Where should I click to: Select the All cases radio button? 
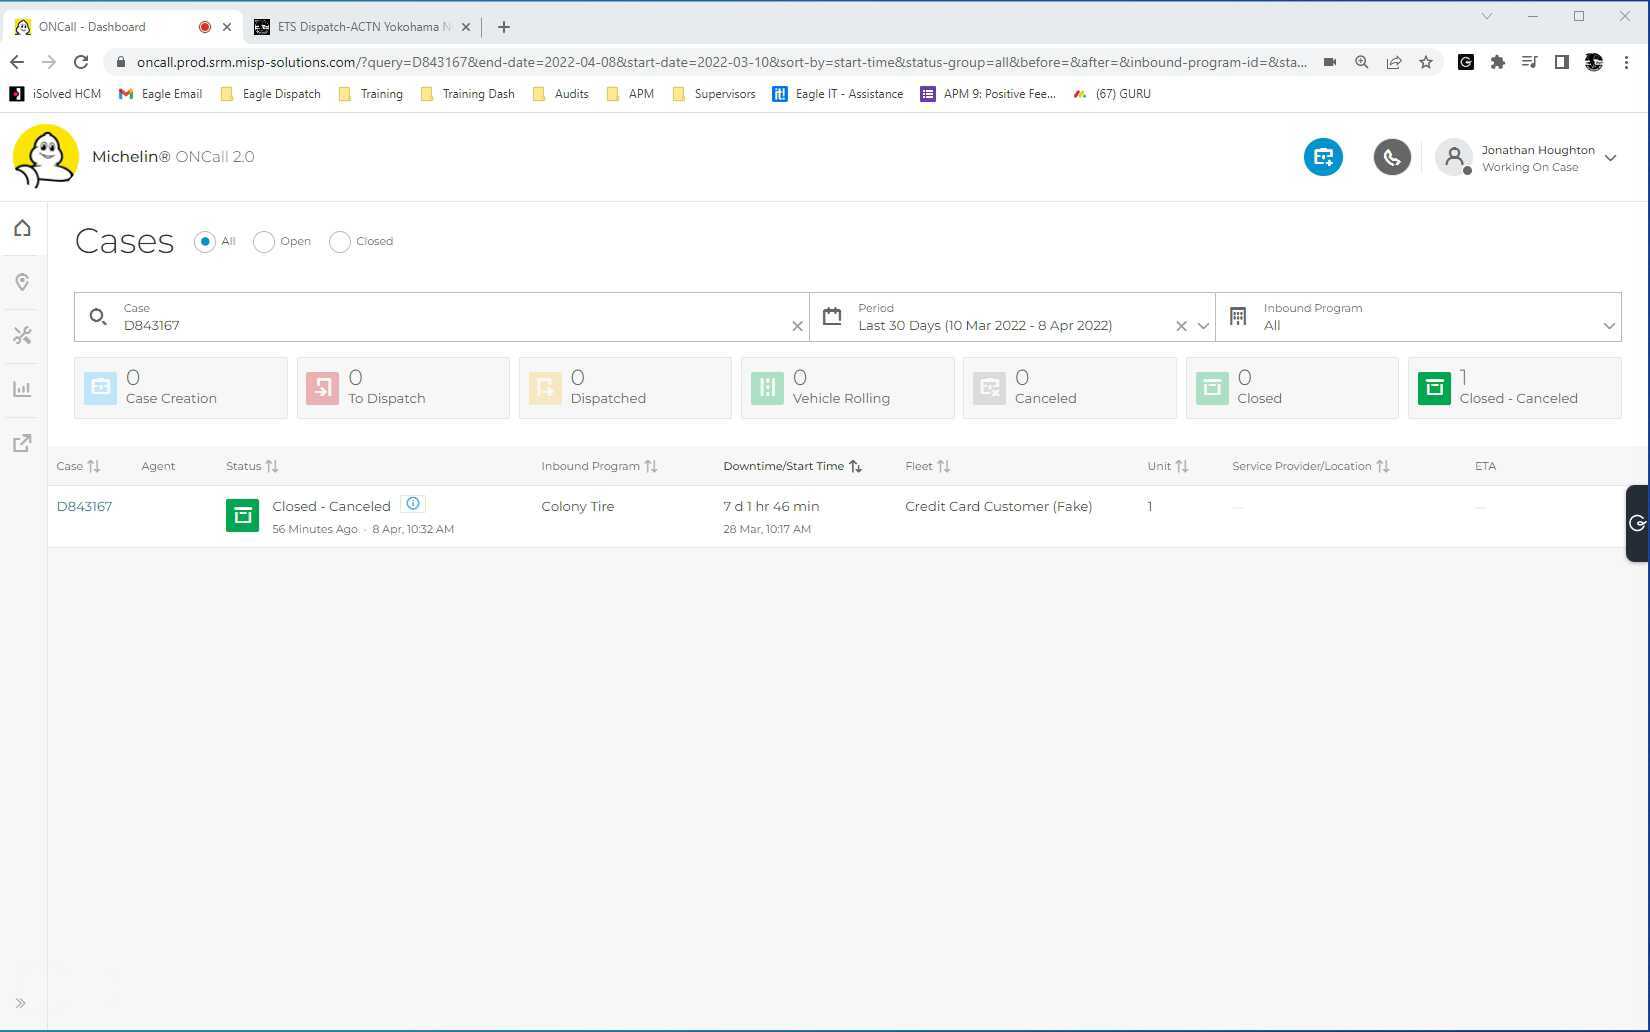[x=205, y=241]
